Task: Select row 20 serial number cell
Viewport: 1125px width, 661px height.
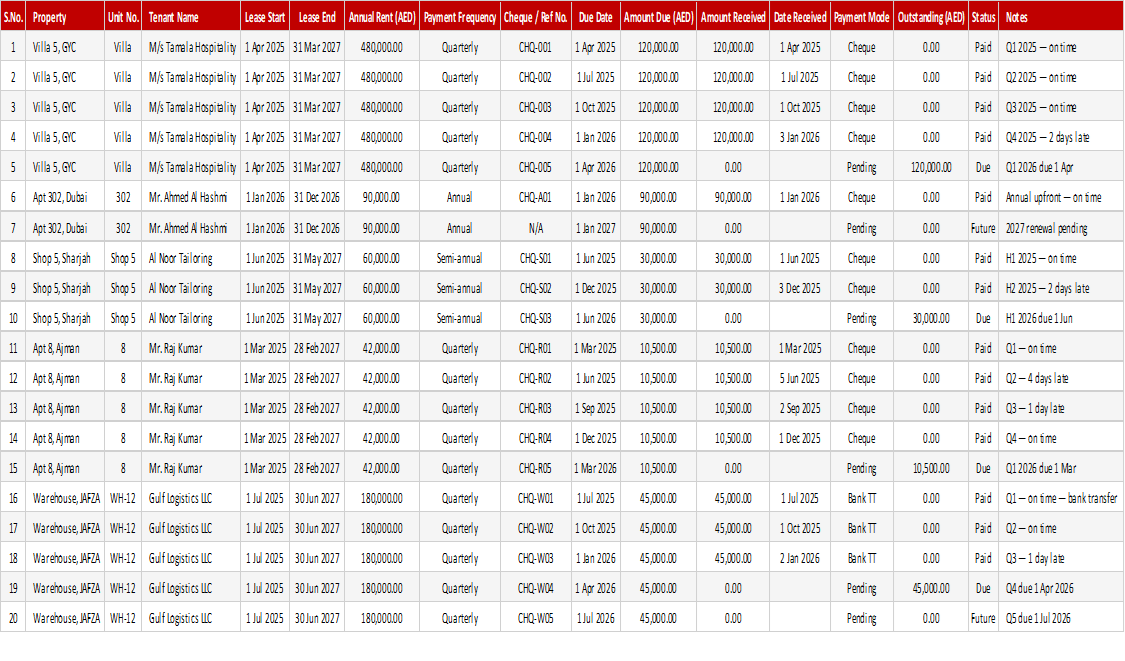Action: (13, 618)
